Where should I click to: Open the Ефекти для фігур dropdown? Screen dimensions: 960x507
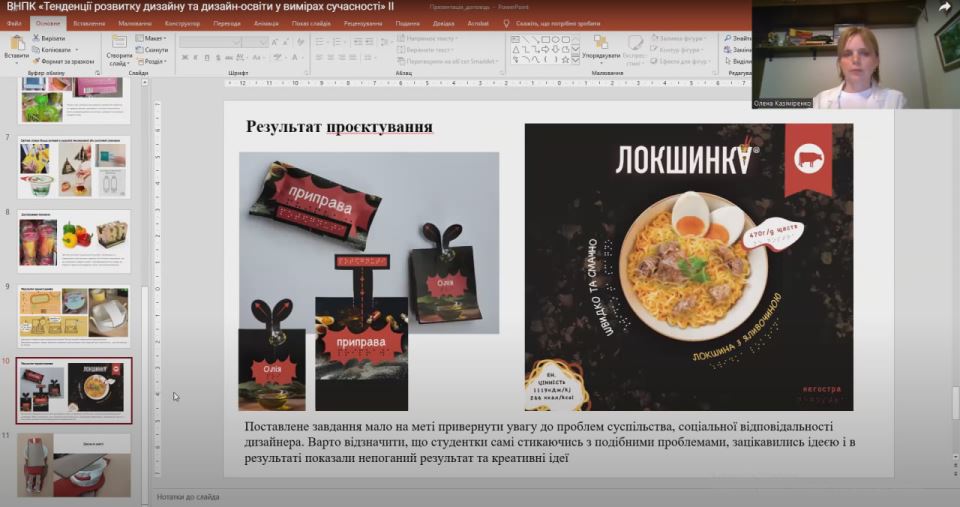coord(681,61)
